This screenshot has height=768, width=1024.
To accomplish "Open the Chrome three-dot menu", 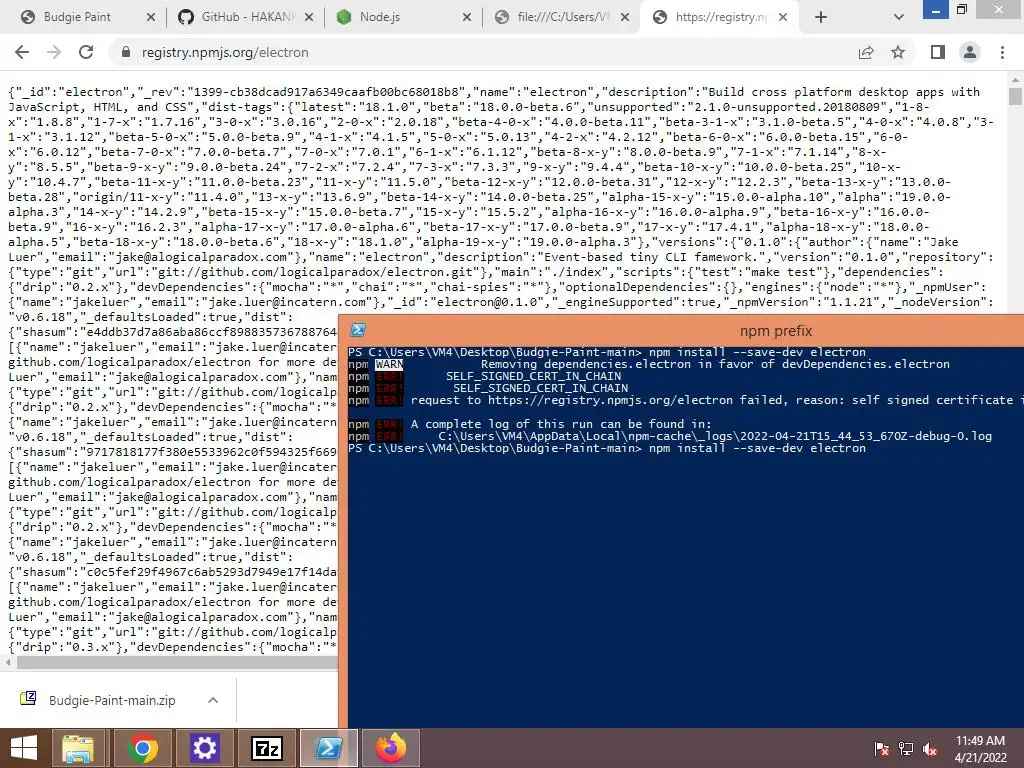I will pyautogui.click(x=1002, y=52).
